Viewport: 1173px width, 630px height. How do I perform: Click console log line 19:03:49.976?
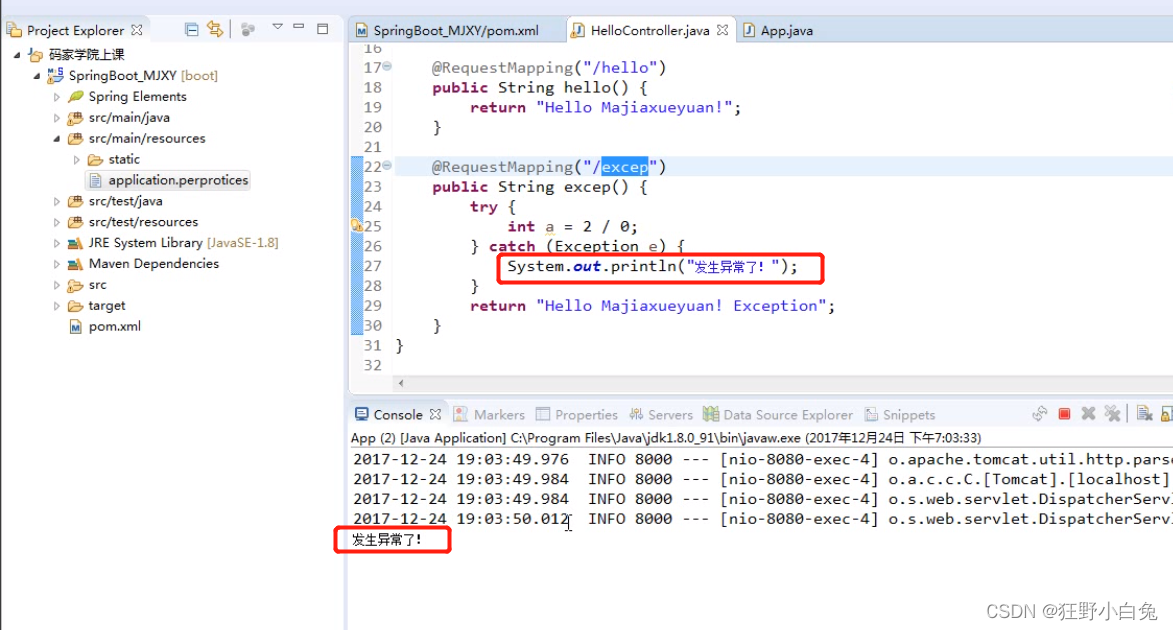[x=763, y=459]
